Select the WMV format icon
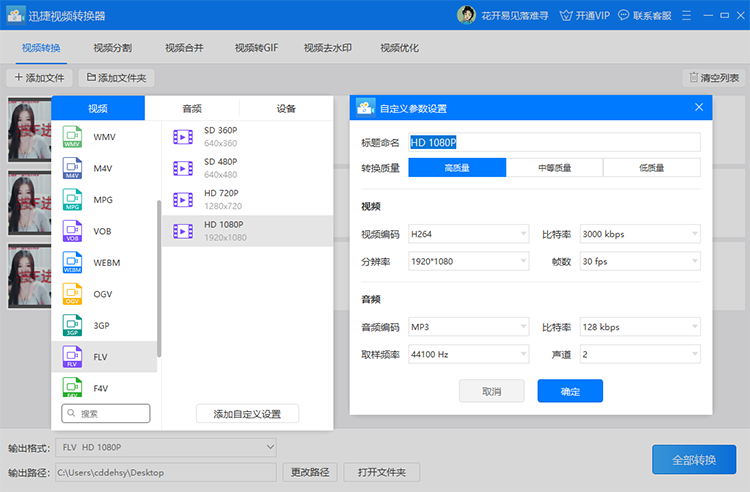750x492 pixels. pyautogui.click(x=72, y=137)
